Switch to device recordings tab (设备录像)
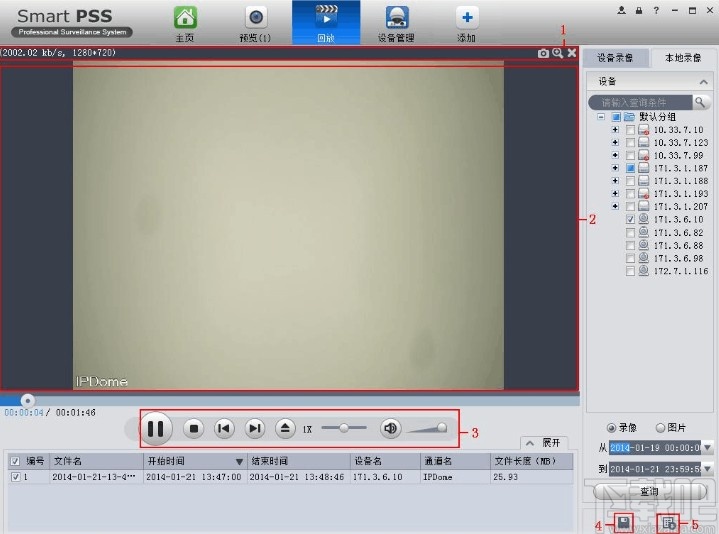Screen dimensions: 719x534 [615, 58]
